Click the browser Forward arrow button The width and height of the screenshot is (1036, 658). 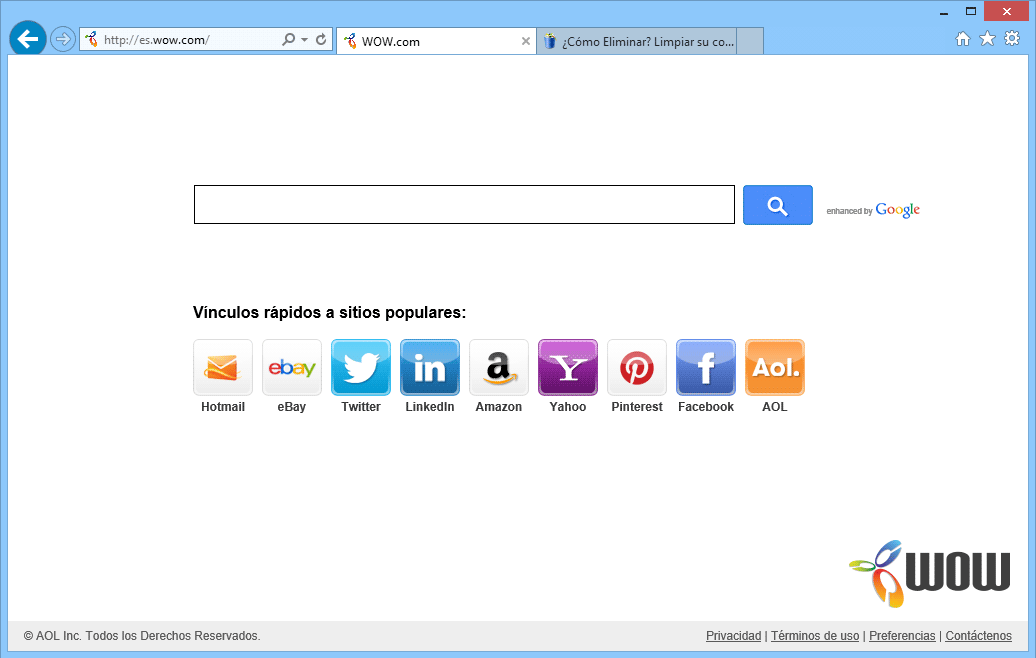63,40
